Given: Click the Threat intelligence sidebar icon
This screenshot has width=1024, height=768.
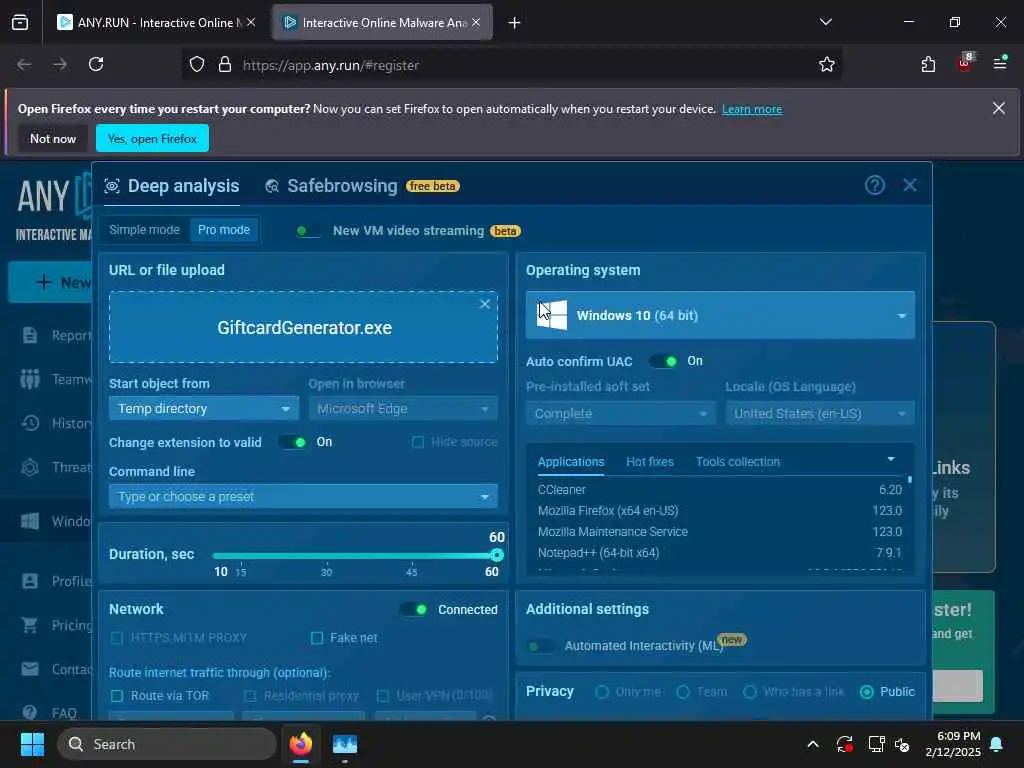Looking at the screenshot, I should 30,467.
